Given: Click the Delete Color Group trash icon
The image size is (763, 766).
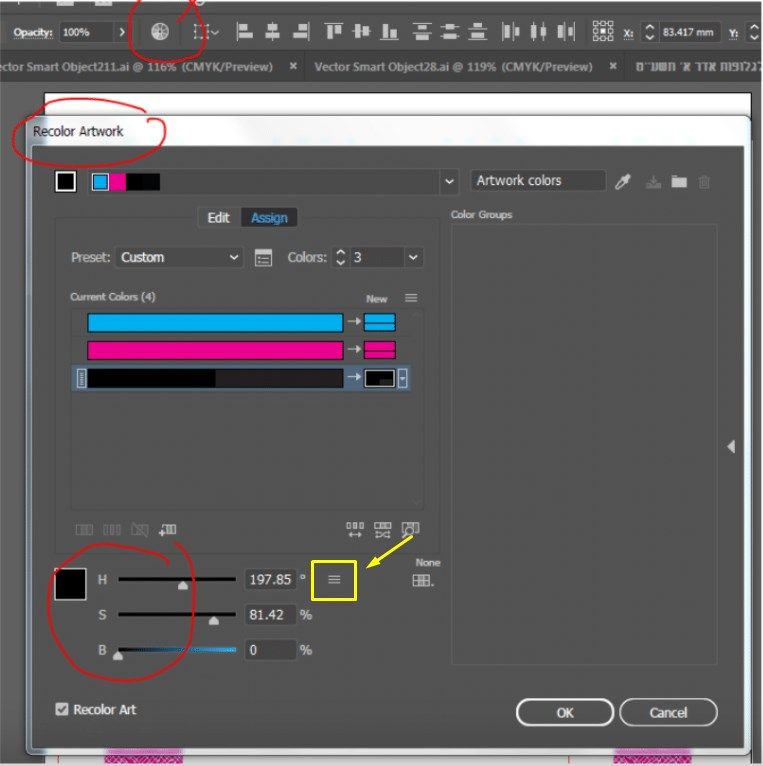Looking at the screenshot, I should click(x=704, y=182).
